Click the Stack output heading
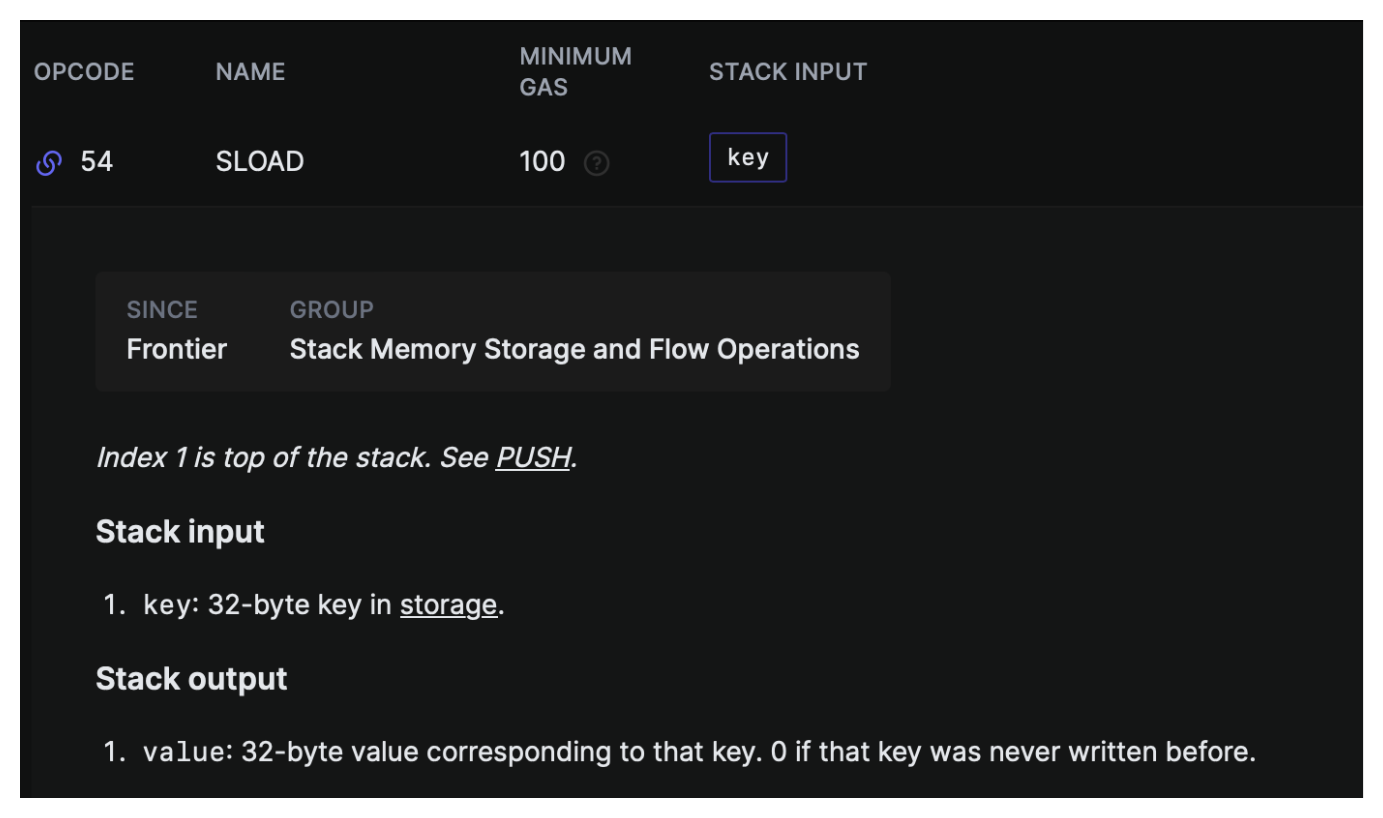The width and height of the screenshot is (1383, 818). point(191,679)
